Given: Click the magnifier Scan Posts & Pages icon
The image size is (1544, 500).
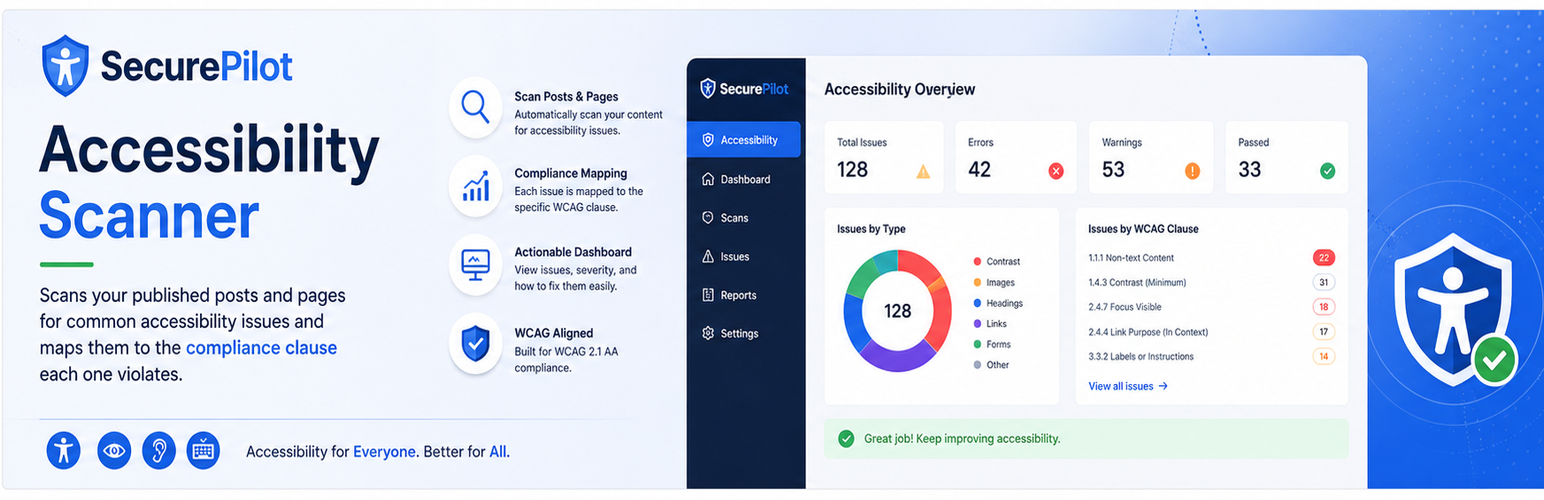Looking at the screenshot, I should click(475, 106).
